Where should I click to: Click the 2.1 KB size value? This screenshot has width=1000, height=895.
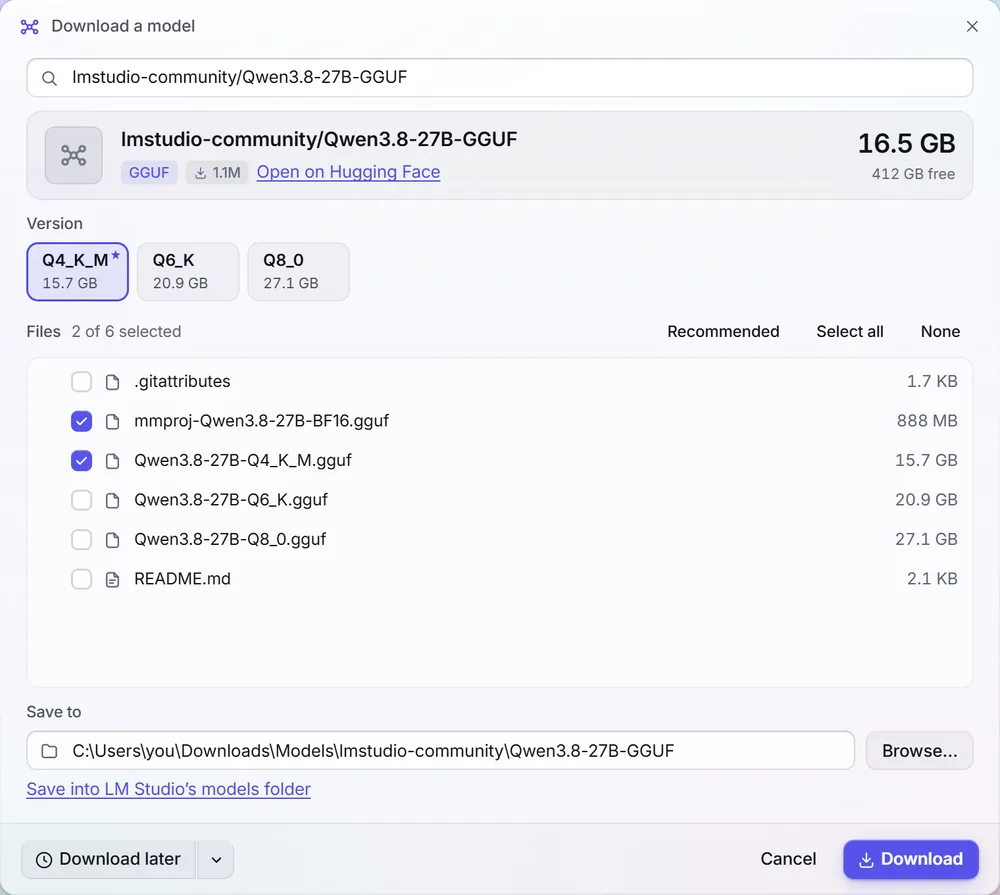click(x=932, y=579)
